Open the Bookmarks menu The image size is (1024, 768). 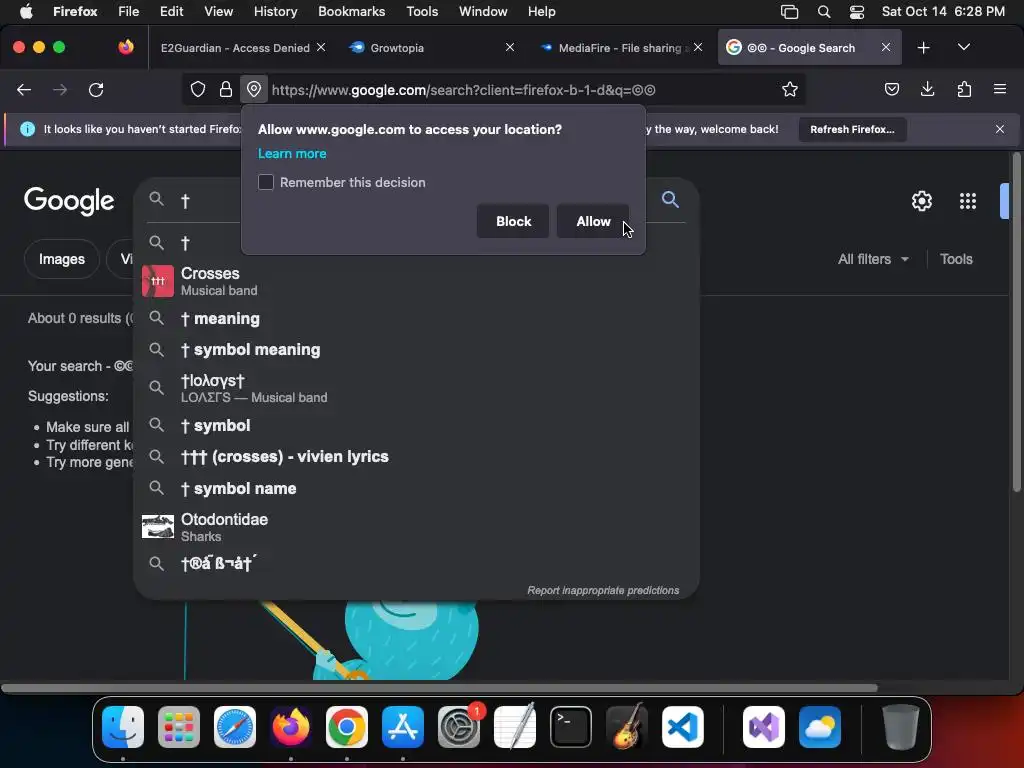click(x=351, y=12)
